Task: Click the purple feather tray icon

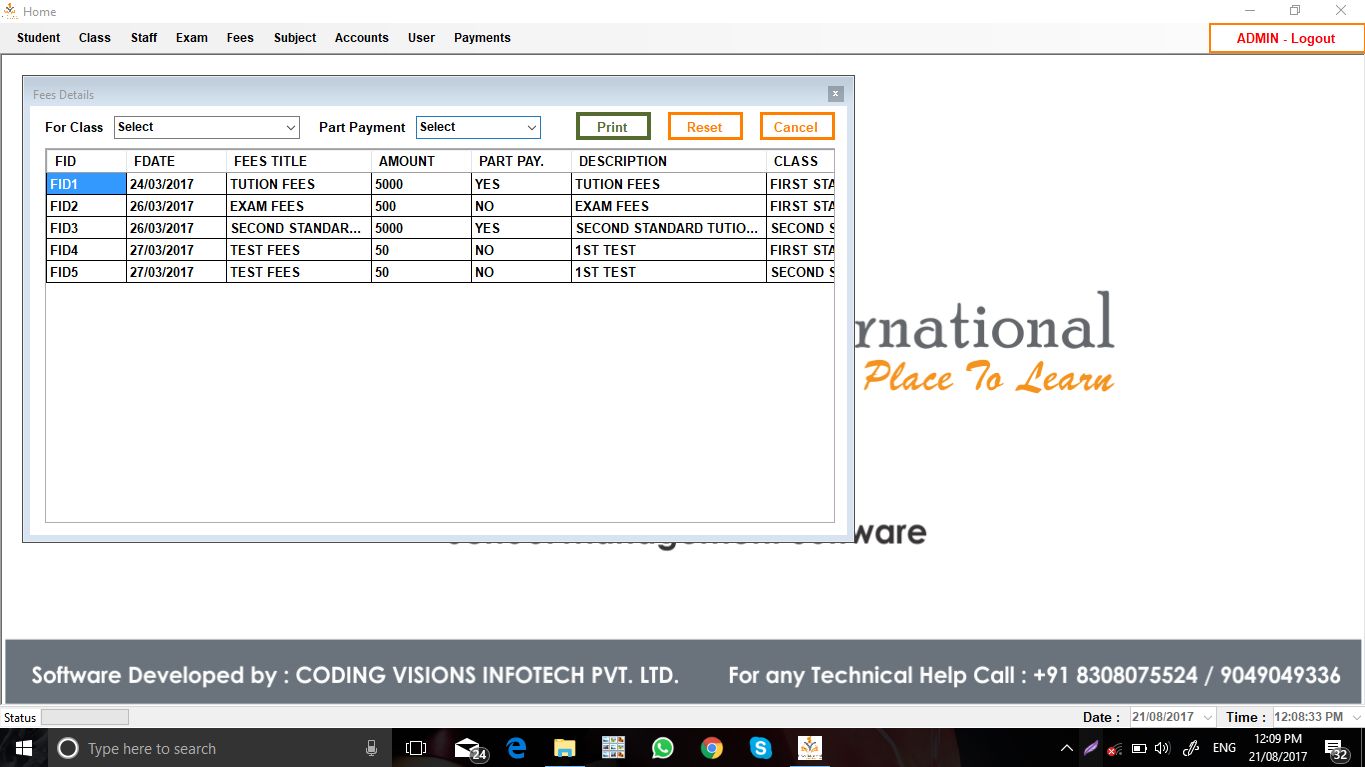Action: click(x=1091, y=748)
